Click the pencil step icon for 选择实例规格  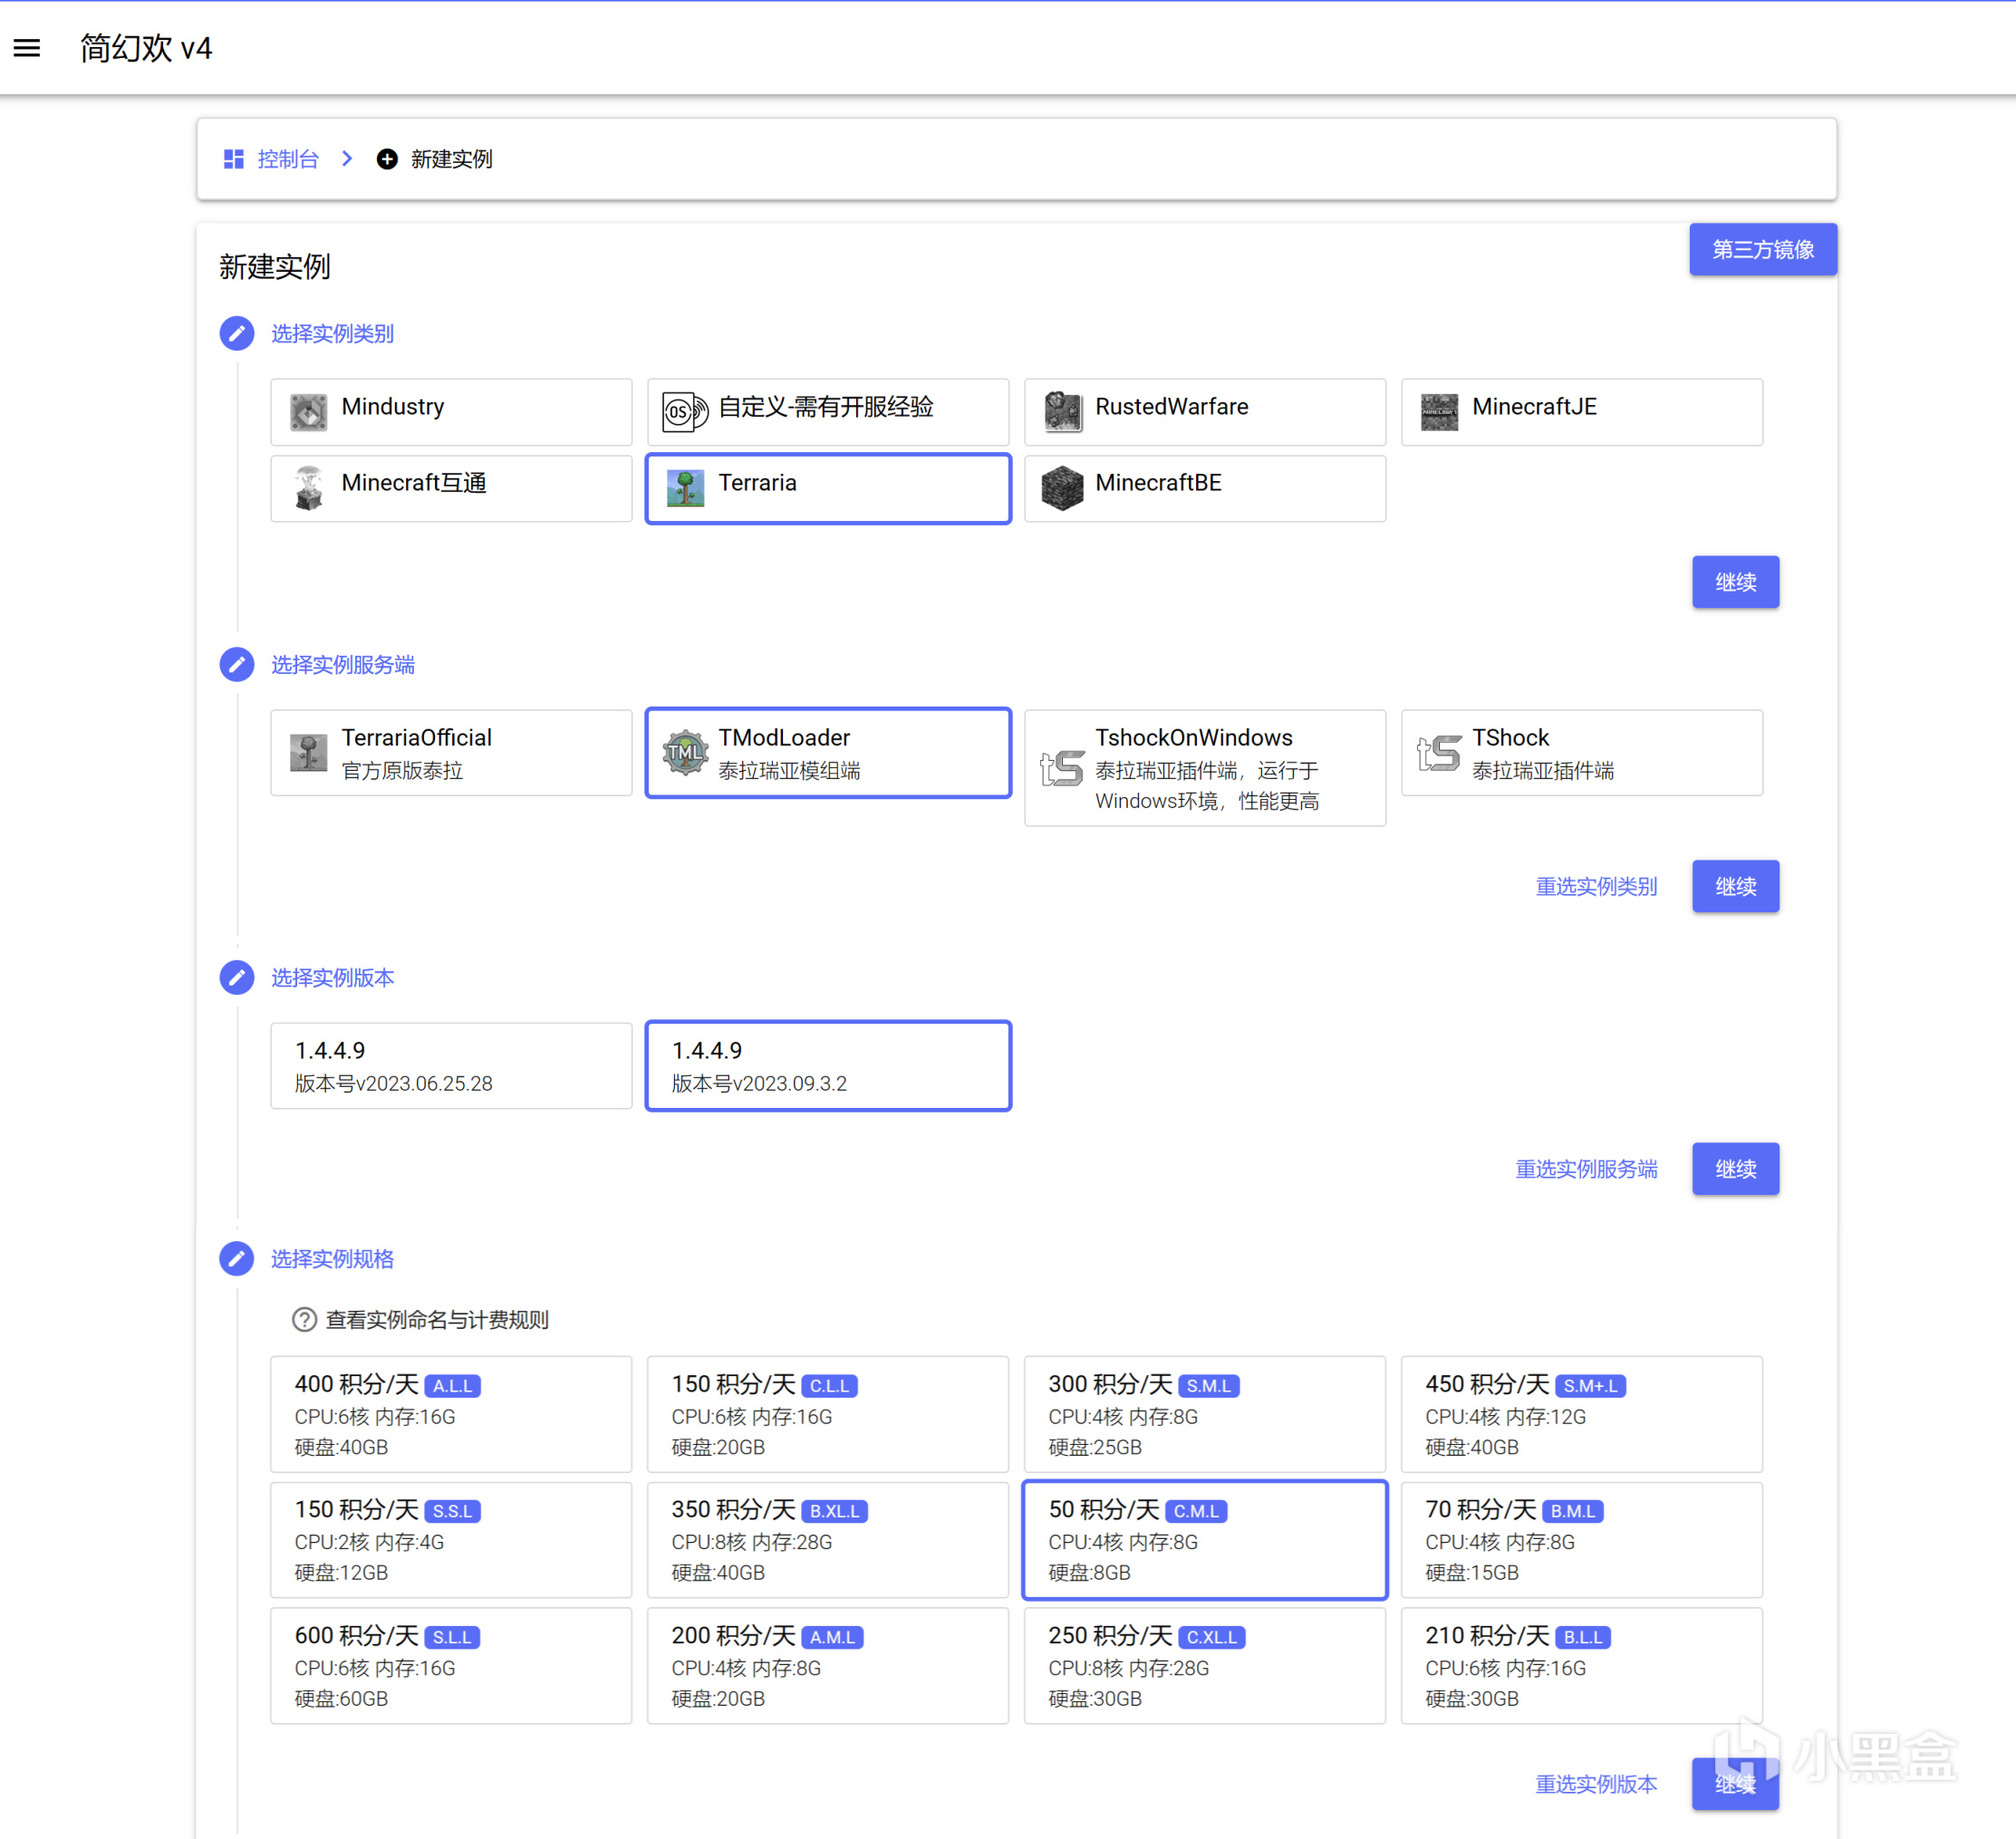[x=237, y=1258]
